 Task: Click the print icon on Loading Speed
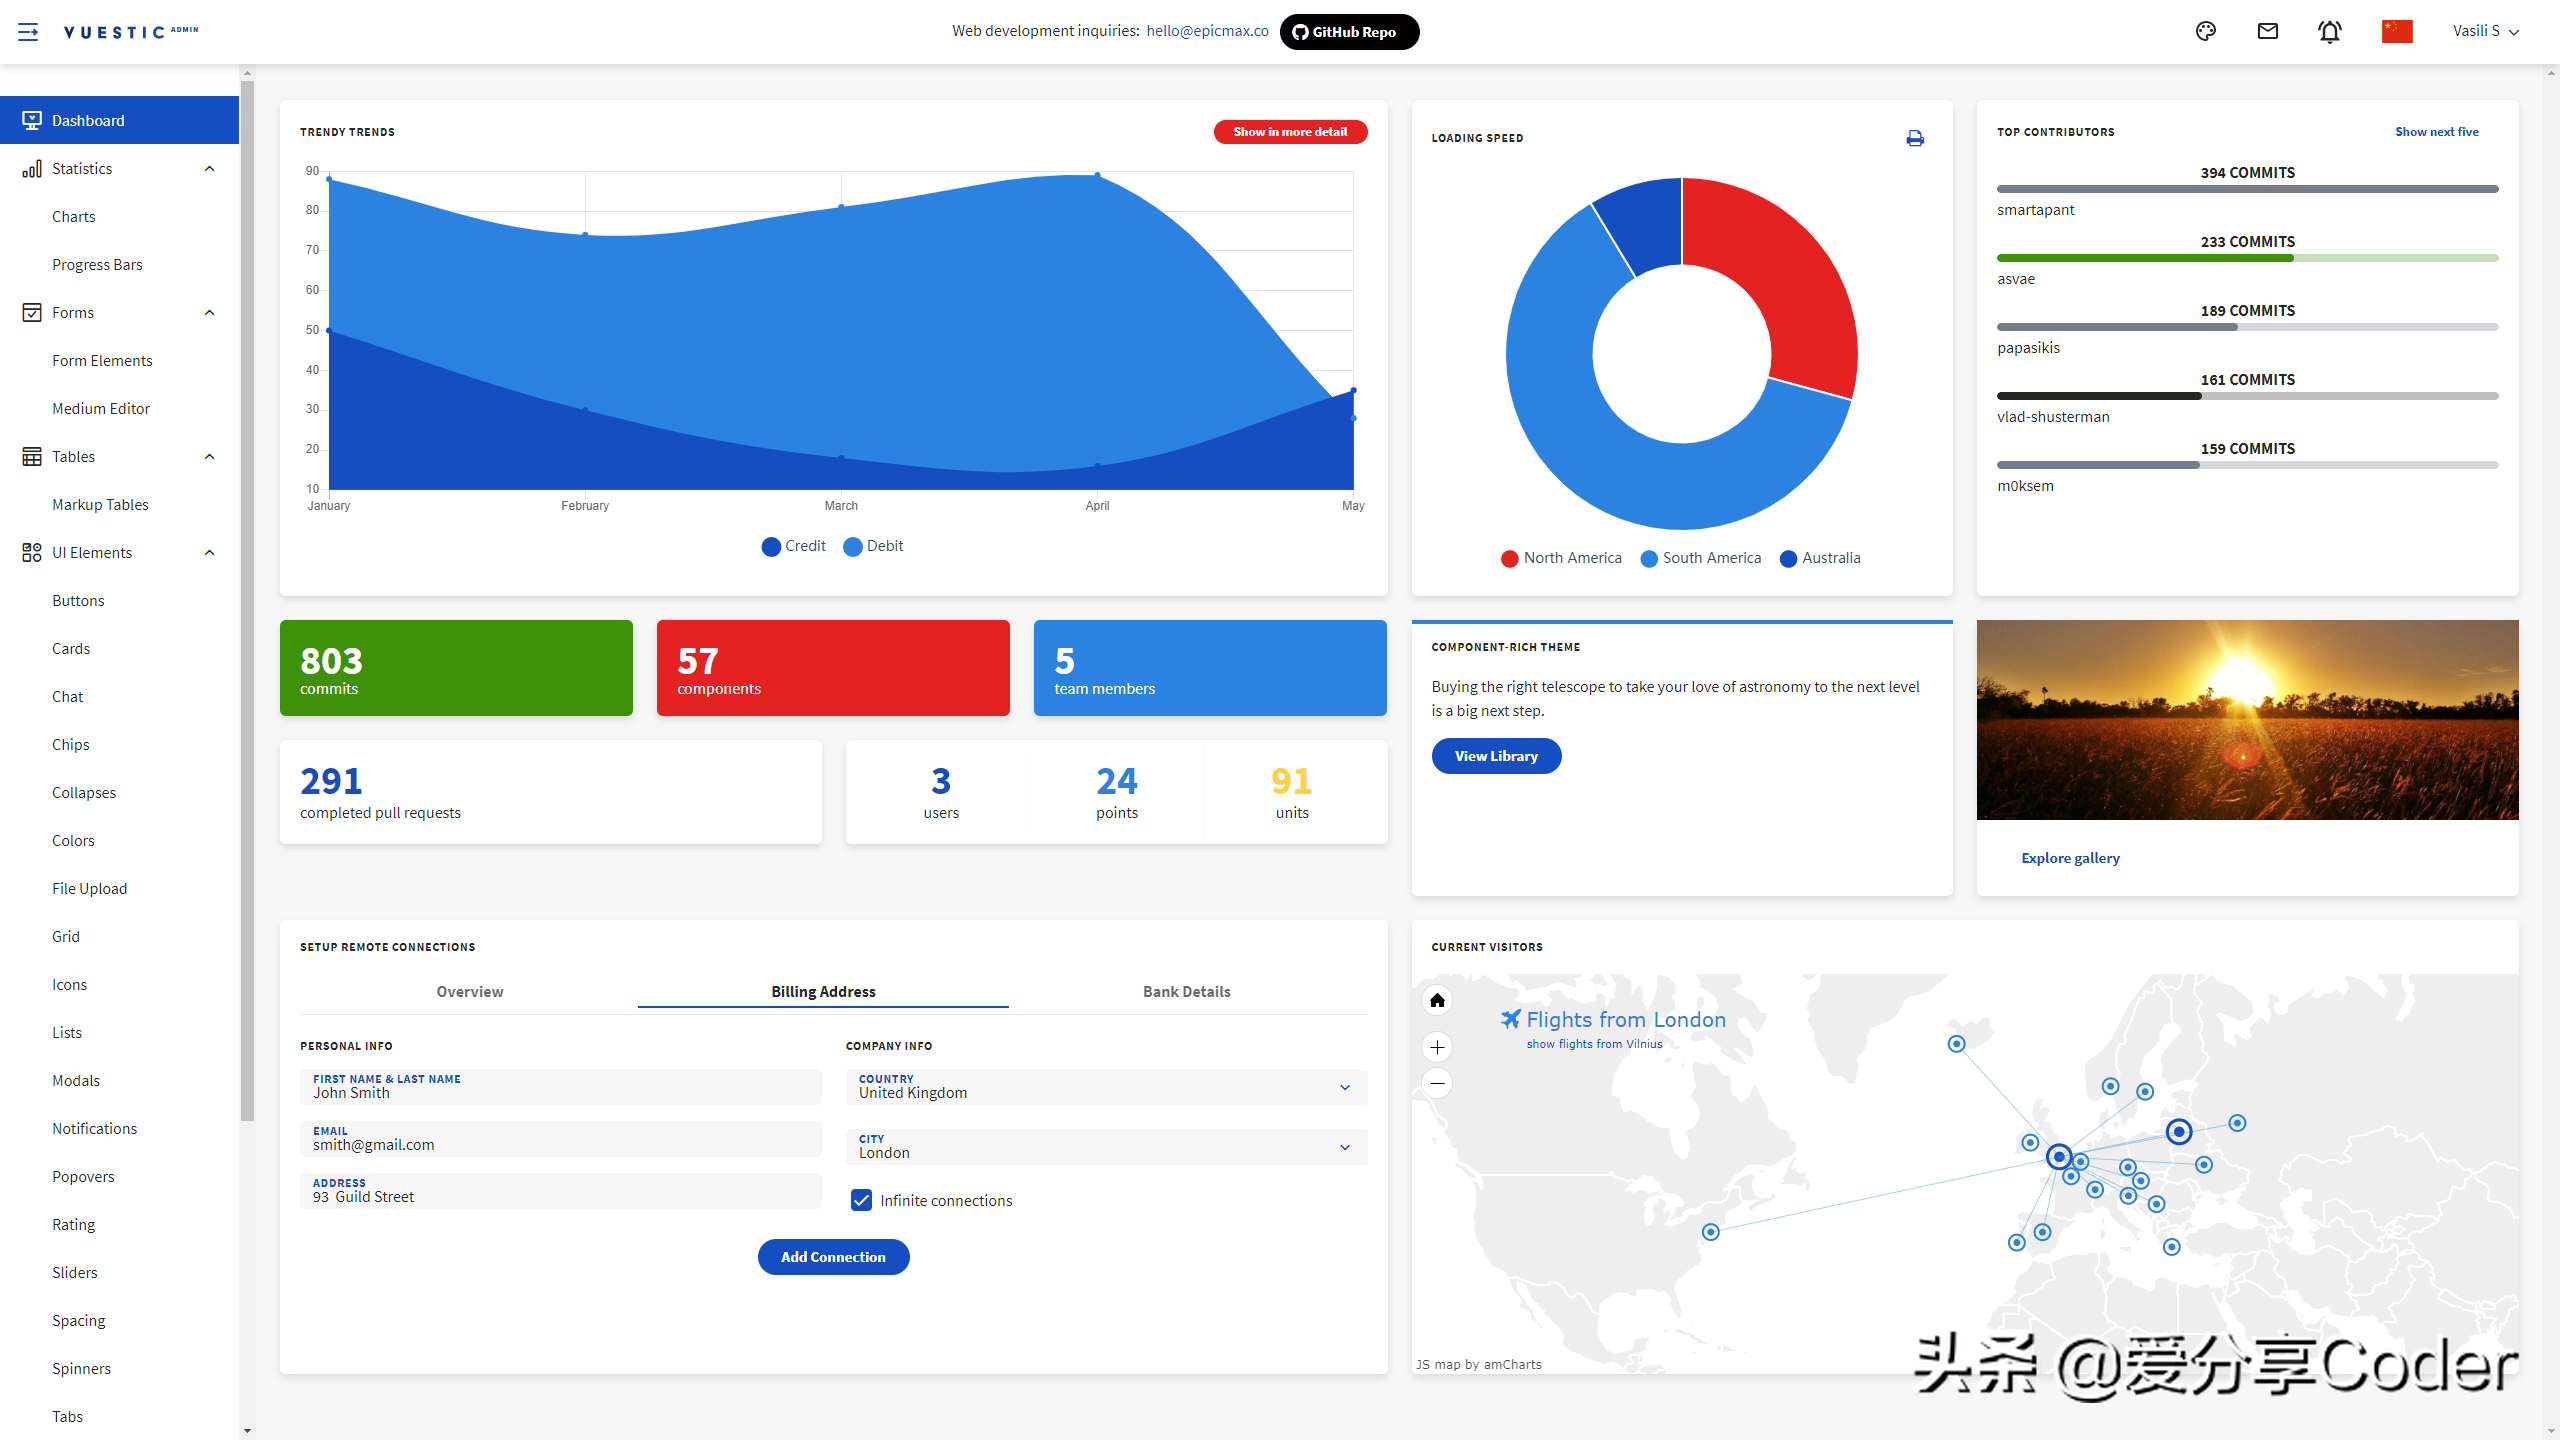1915,137
